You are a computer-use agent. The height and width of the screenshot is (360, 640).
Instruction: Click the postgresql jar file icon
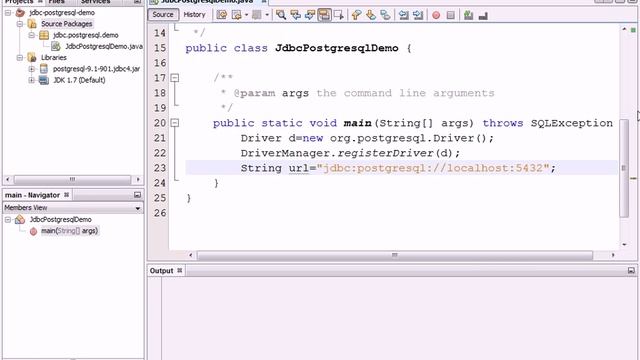point(44,69)
